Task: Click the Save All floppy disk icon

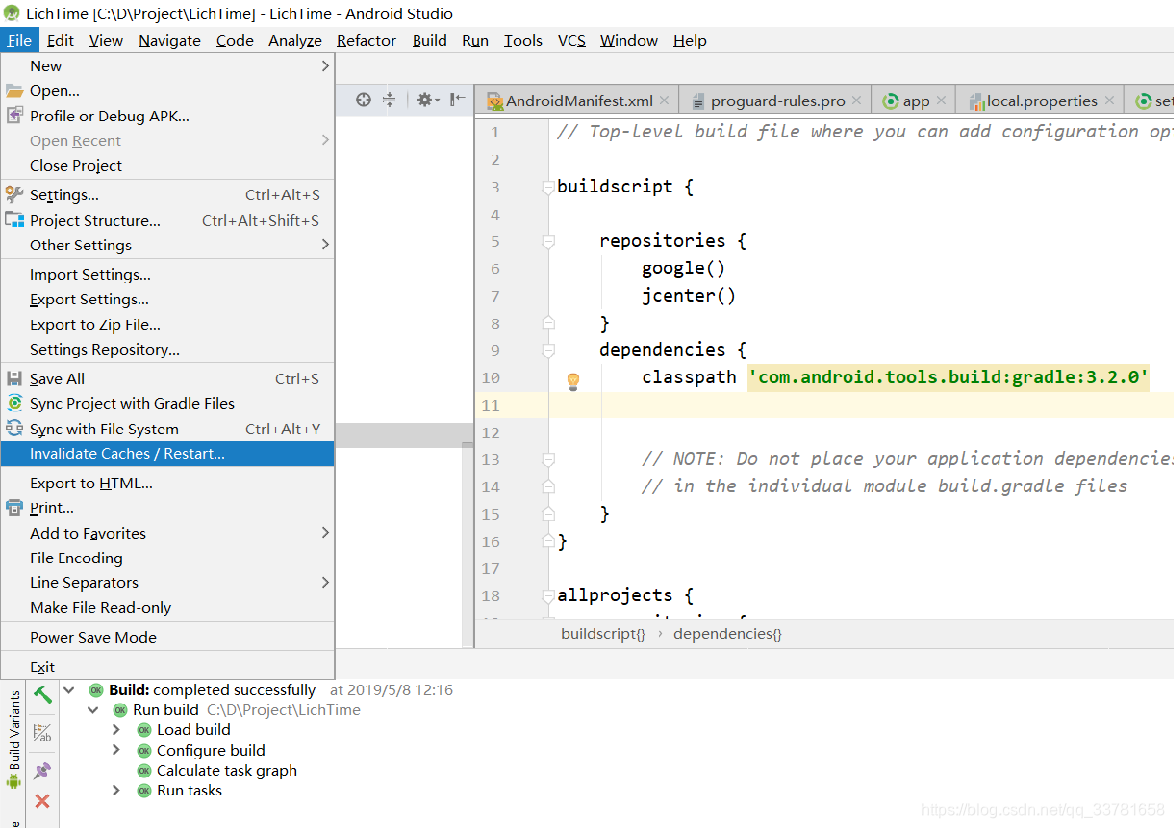Action: click(x=14, y=379)
